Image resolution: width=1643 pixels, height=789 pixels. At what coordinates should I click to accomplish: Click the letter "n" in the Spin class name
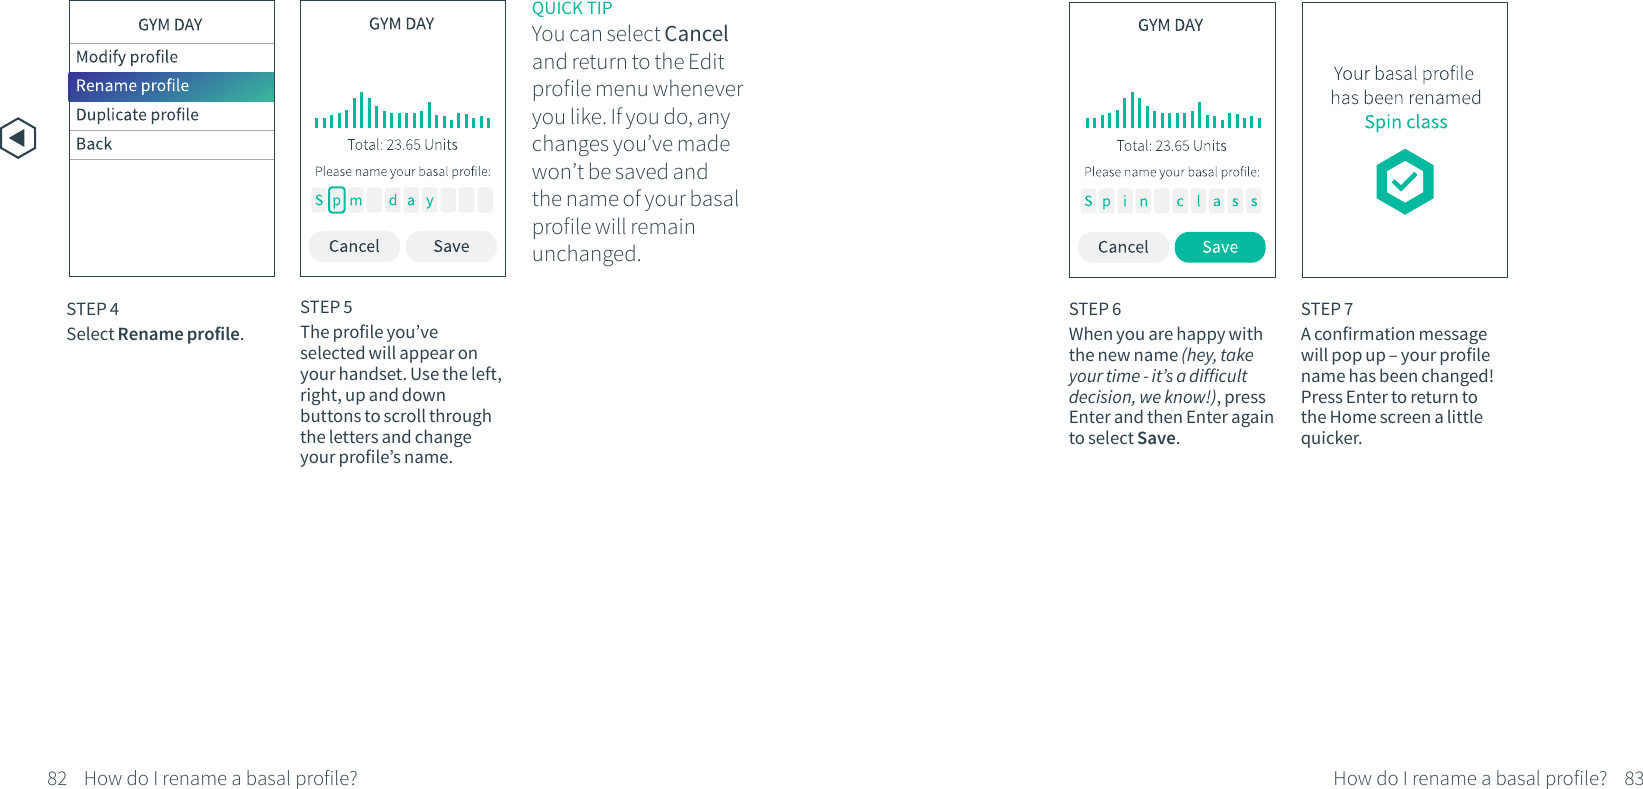1143,201
